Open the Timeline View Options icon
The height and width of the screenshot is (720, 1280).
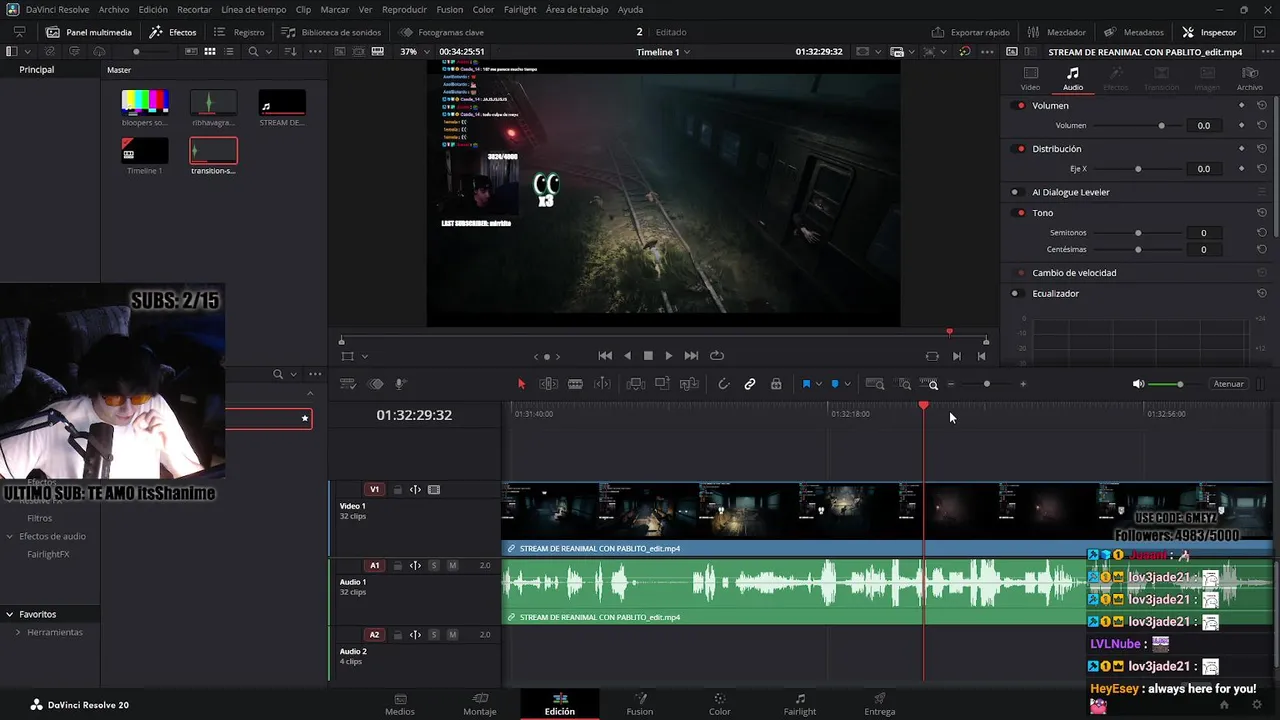348,384
